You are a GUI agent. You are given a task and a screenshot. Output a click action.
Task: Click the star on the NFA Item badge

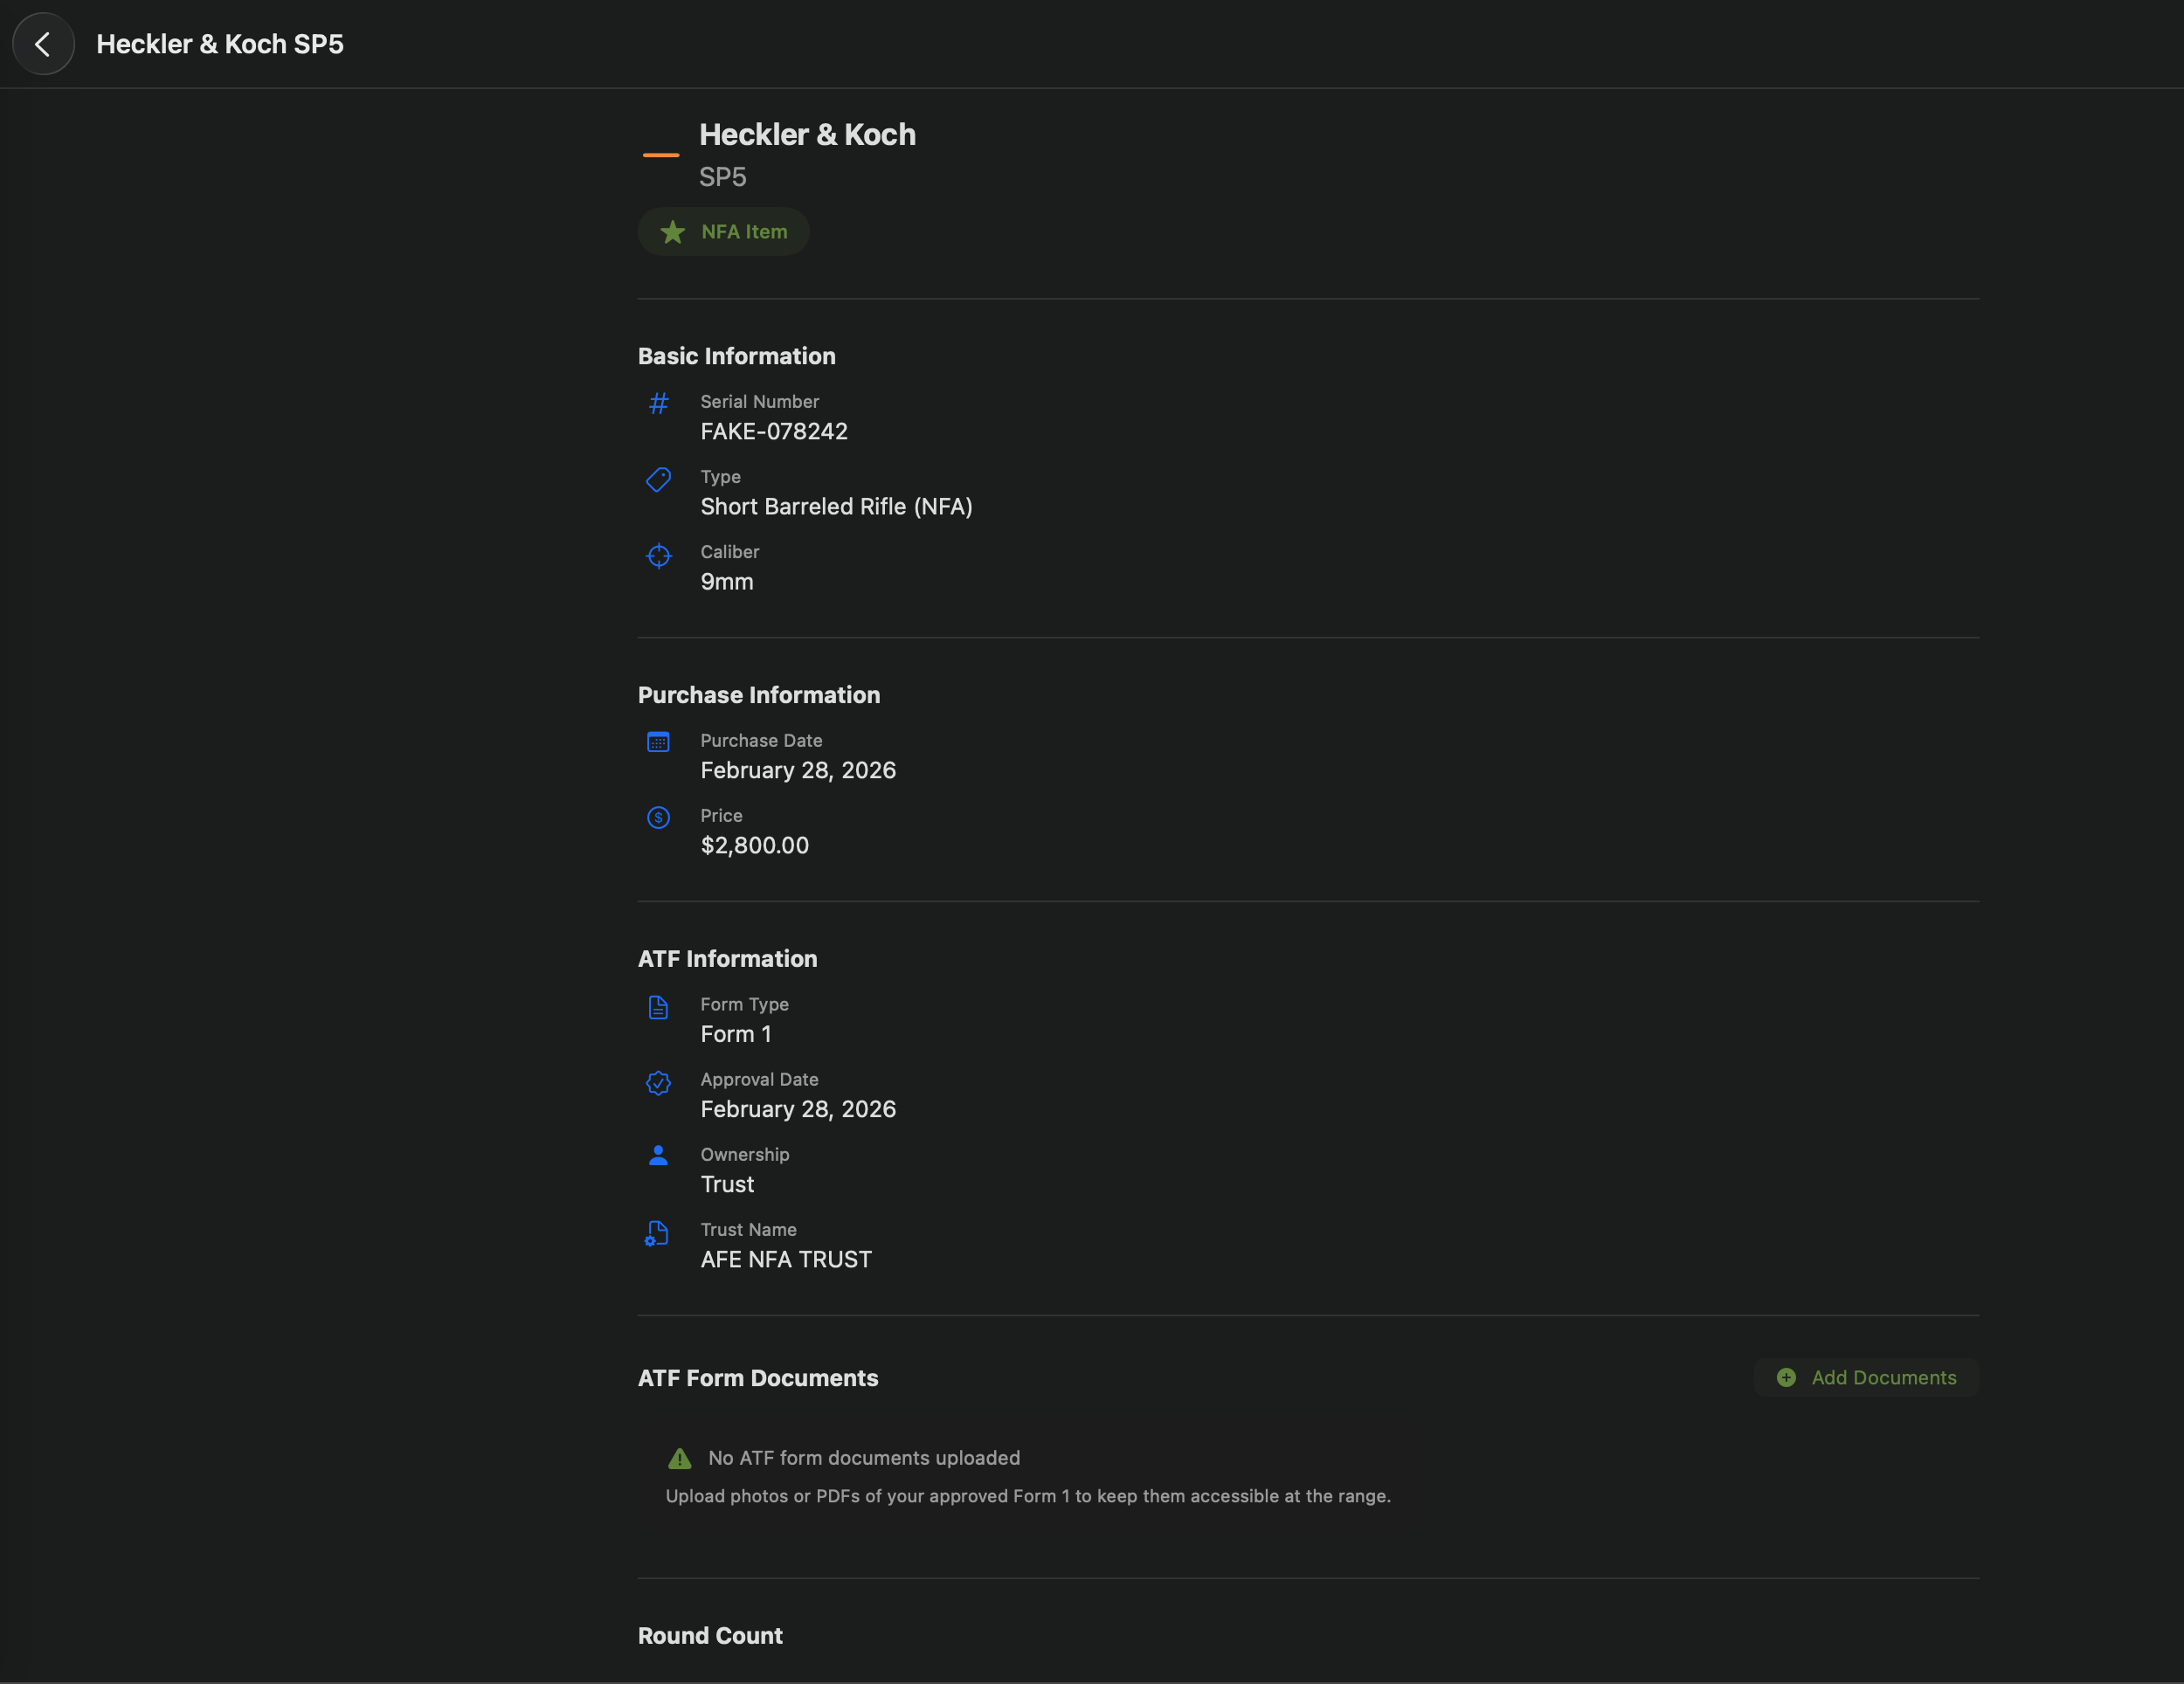(672, 231)
